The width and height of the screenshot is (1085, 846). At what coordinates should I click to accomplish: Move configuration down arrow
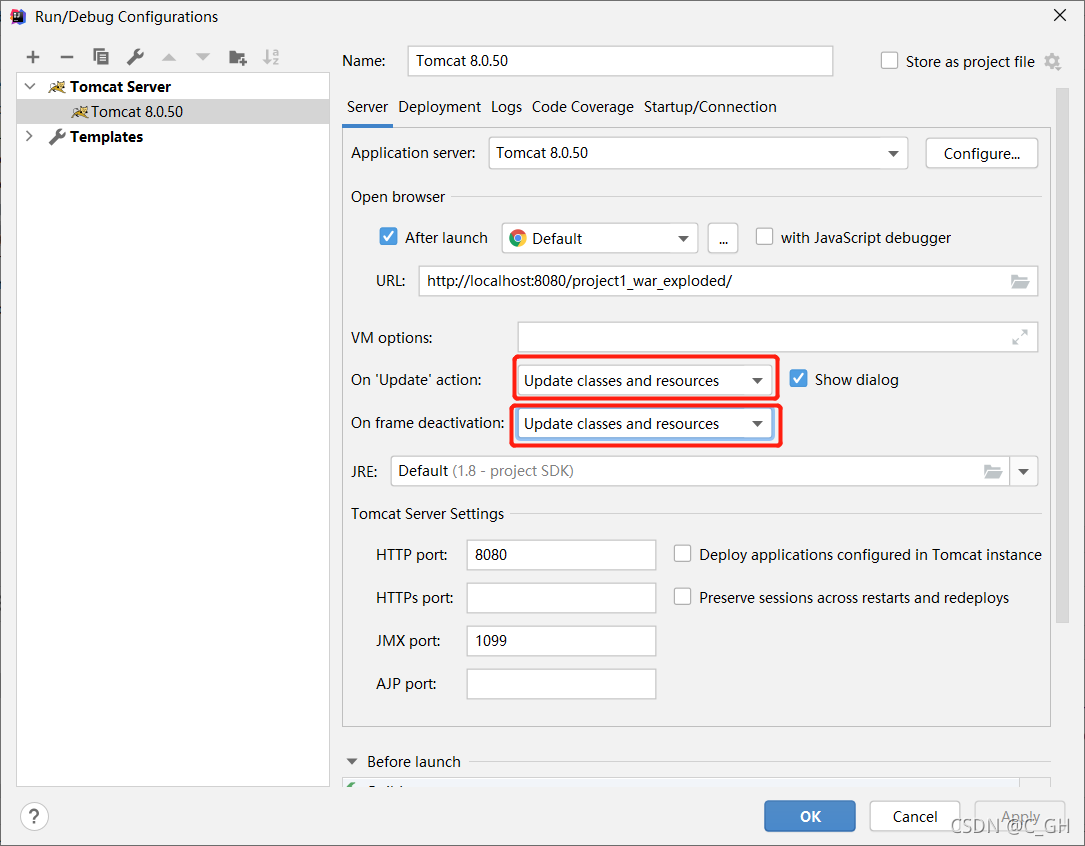coord(203,57)
